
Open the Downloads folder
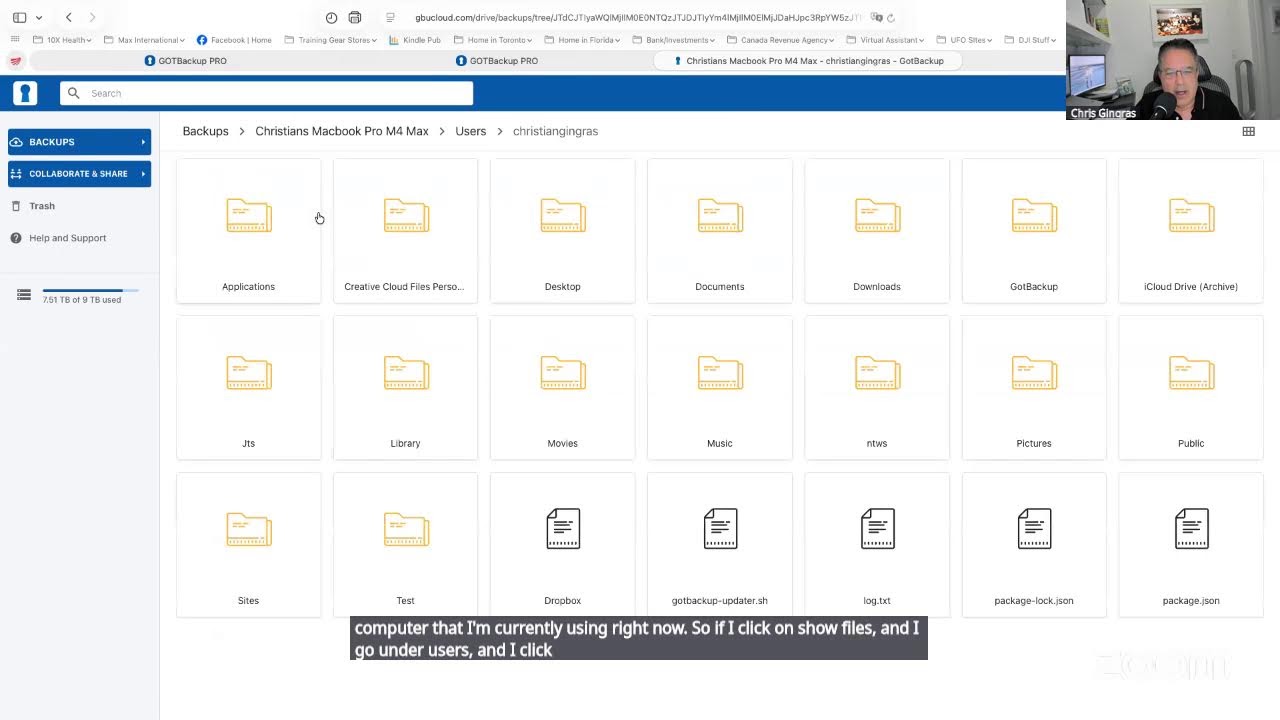(877, 231)
